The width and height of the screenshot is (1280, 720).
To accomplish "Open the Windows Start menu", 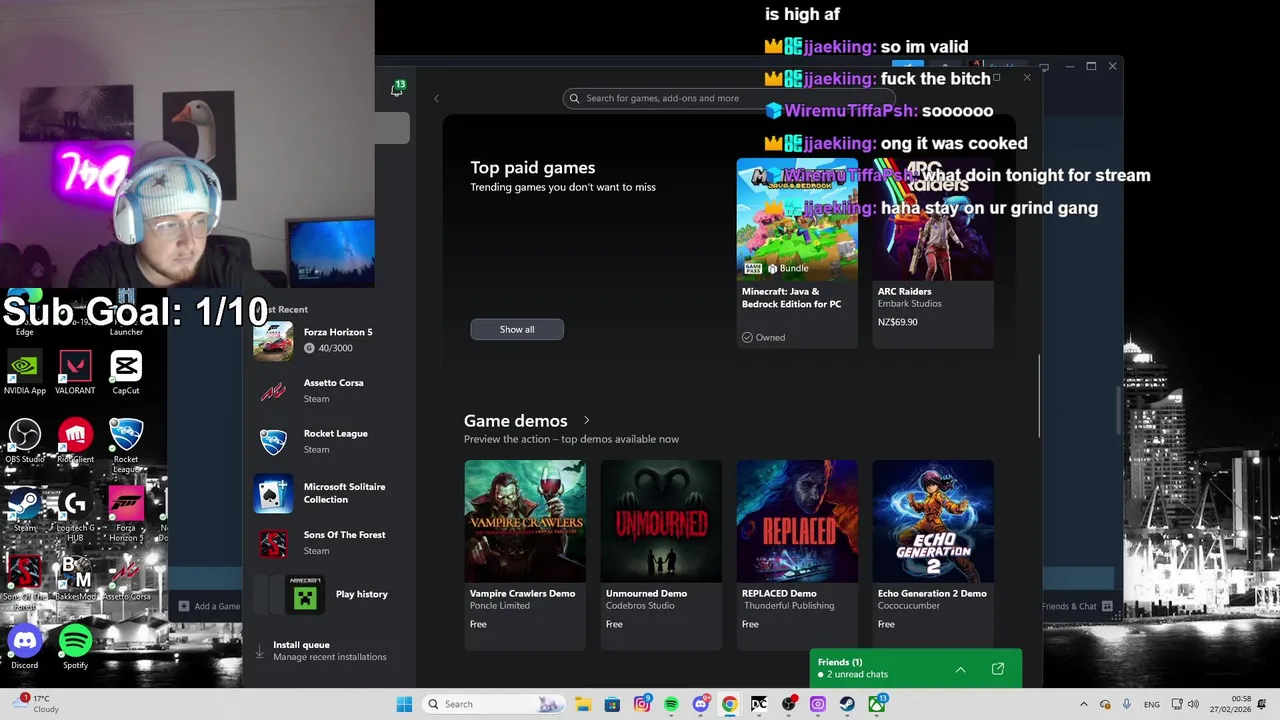I will pos(404,704).
